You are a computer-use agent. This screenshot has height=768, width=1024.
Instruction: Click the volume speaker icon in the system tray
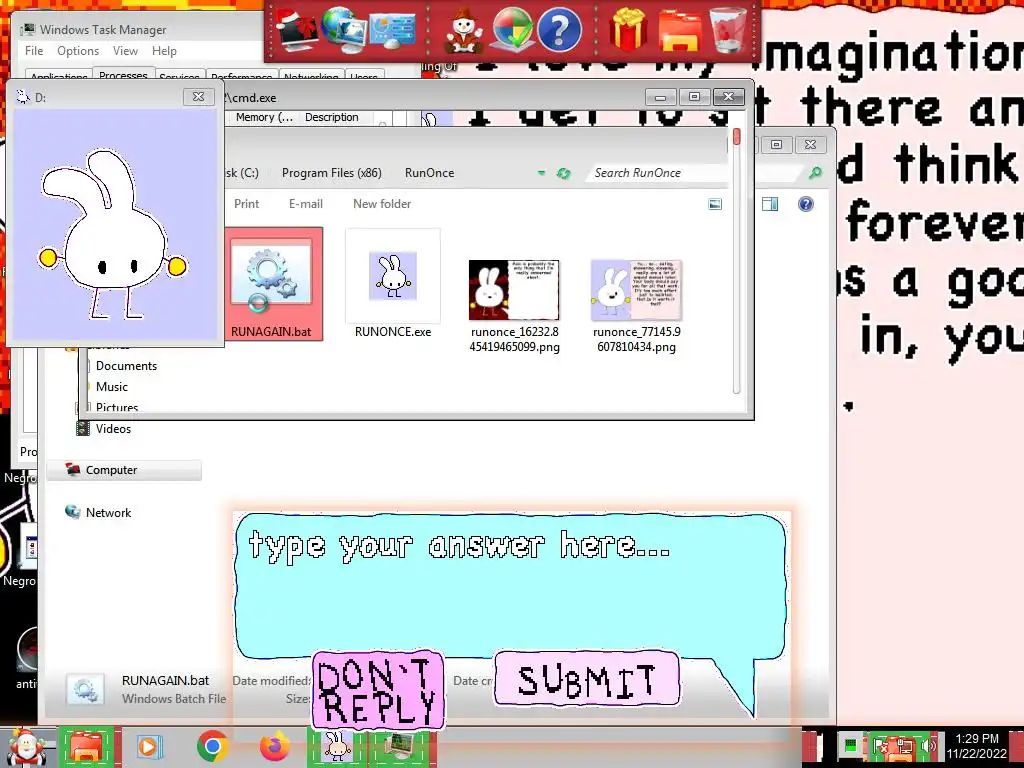[x=927, y=746]
